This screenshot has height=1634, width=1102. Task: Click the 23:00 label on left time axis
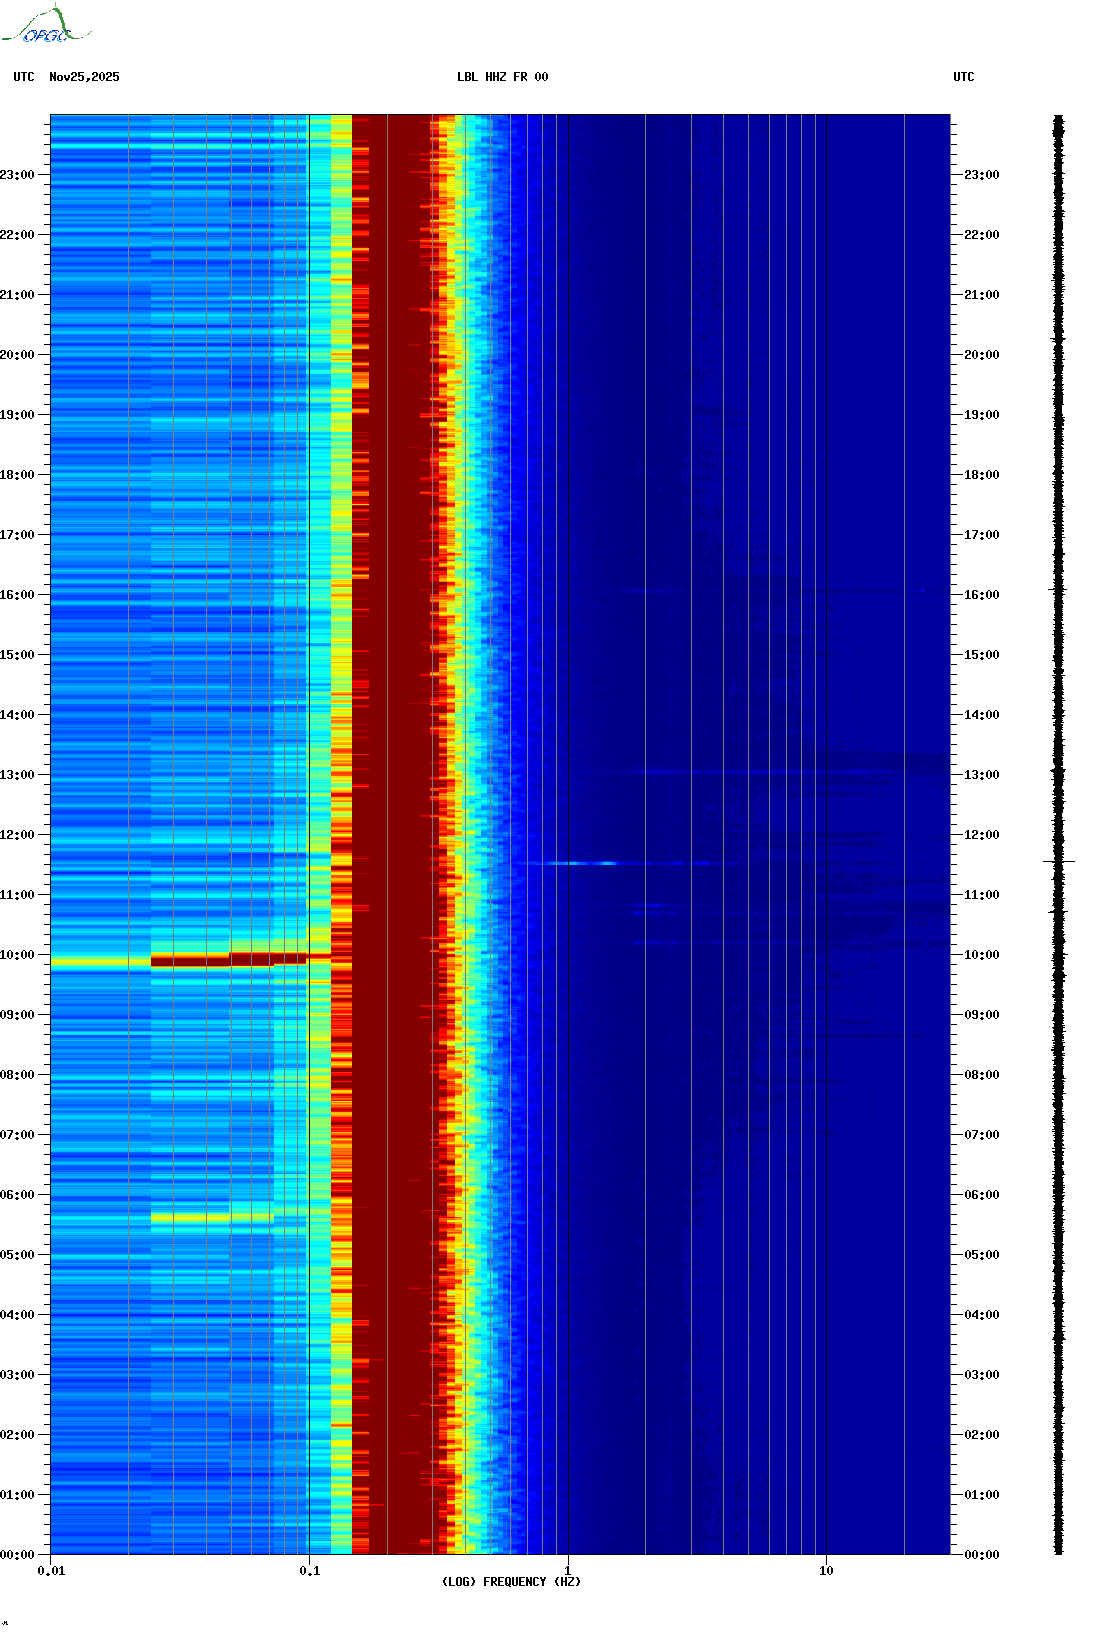click(18, 175)
